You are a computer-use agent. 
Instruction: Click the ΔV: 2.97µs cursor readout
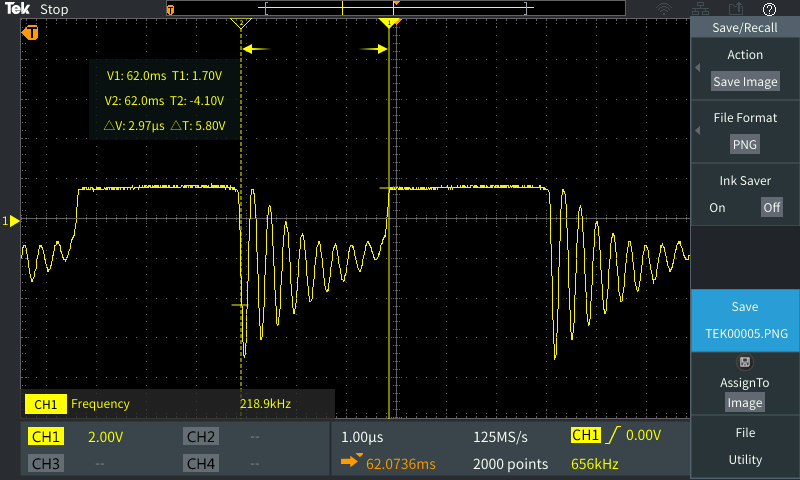click(134, 125)
